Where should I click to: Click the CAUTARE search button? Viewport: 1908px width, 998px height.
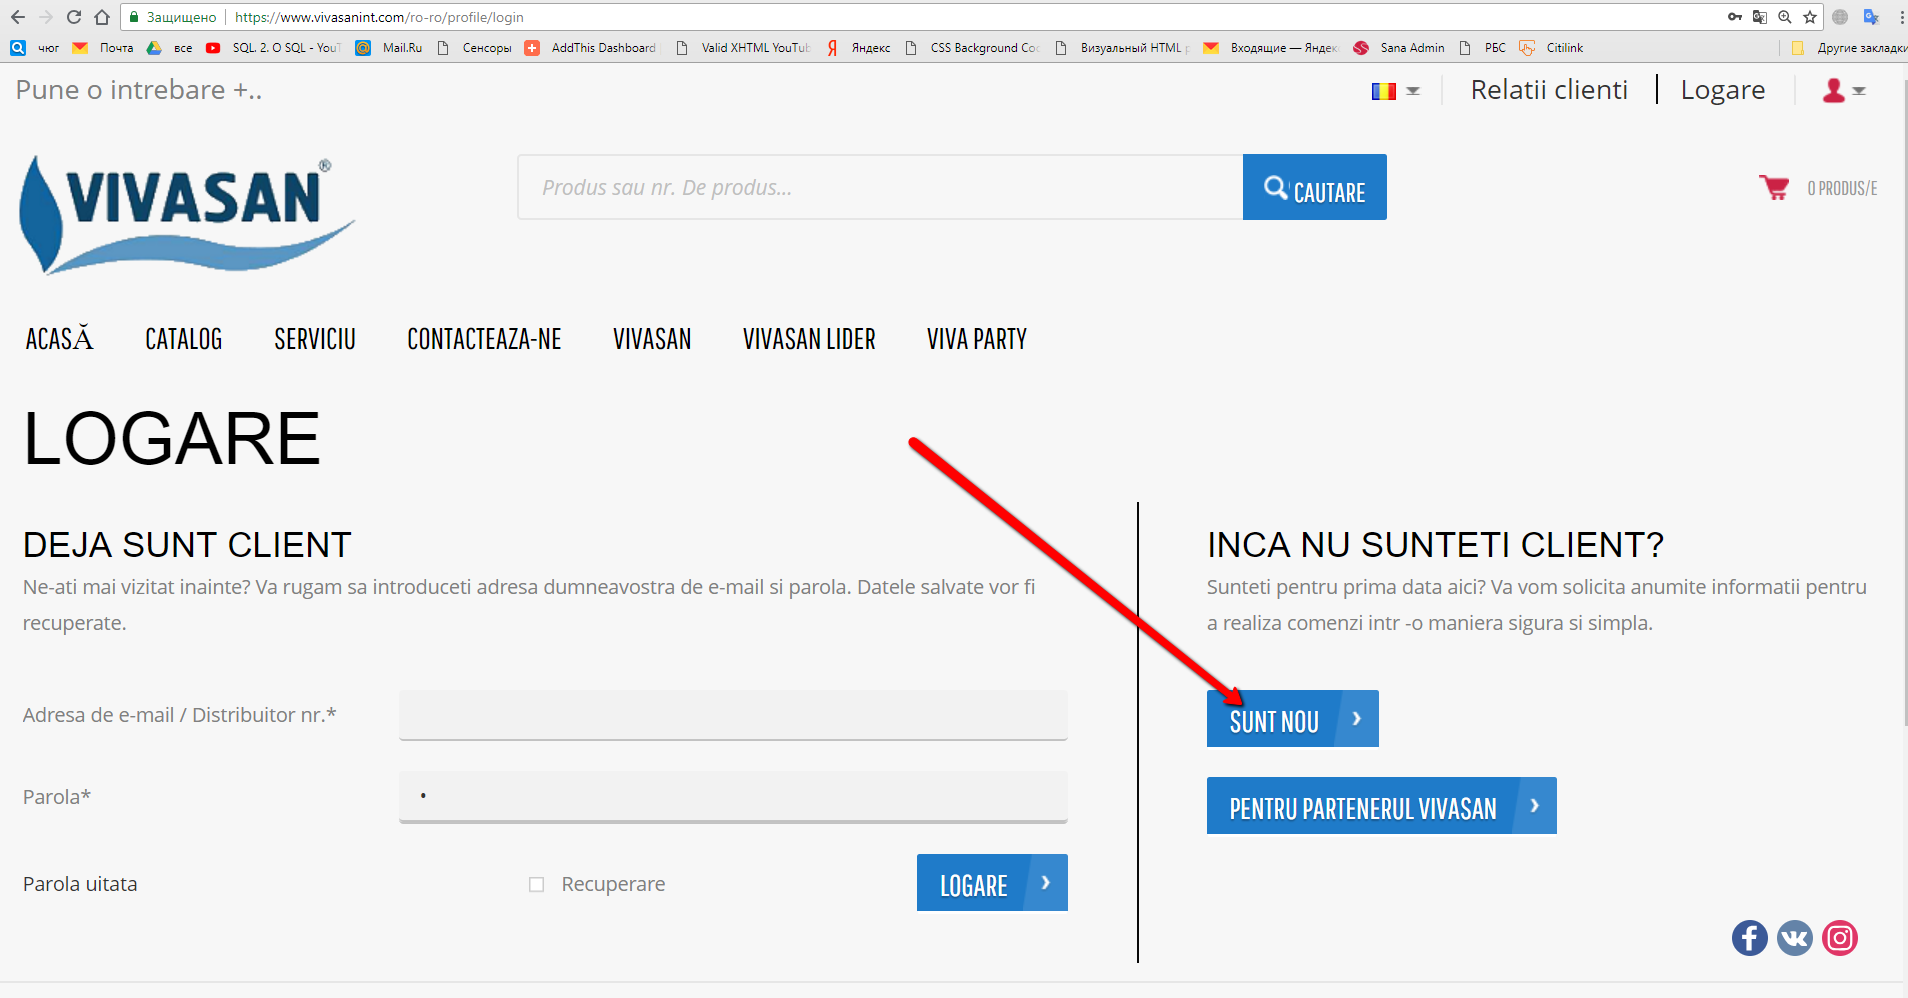1314,187
